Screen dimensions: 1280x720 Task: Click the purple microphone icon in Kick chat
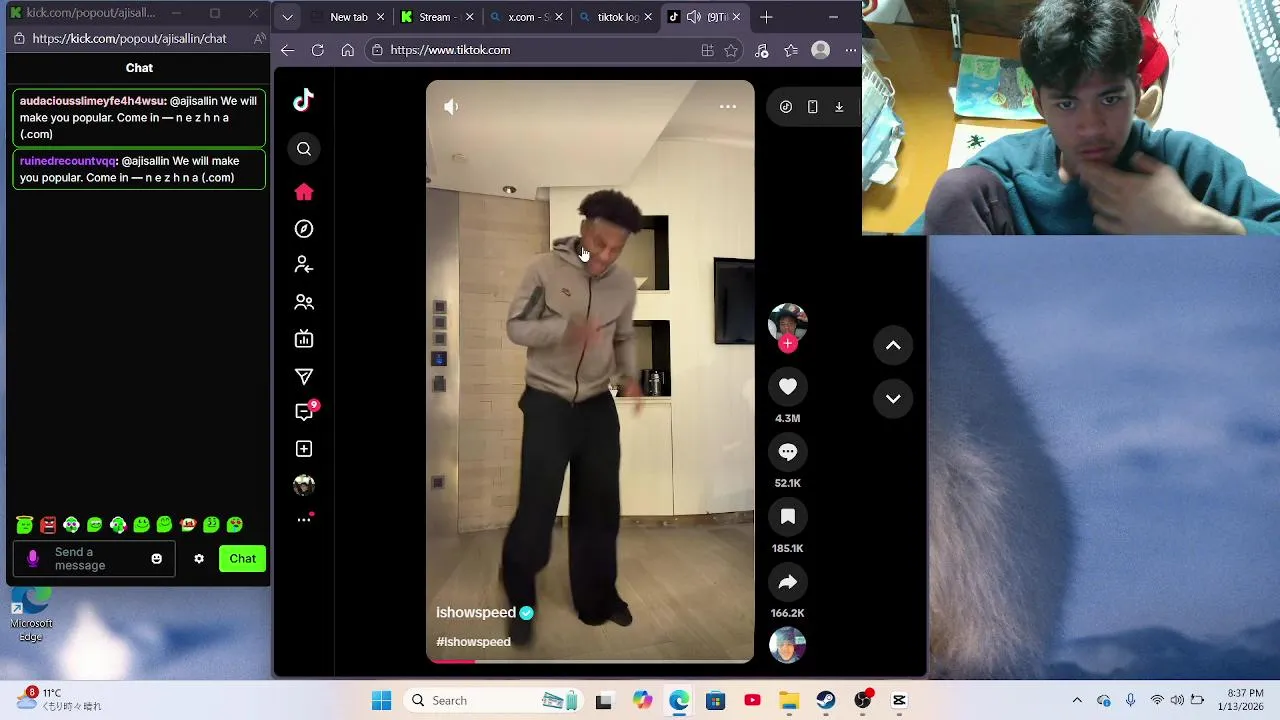(x=33, y=559)
